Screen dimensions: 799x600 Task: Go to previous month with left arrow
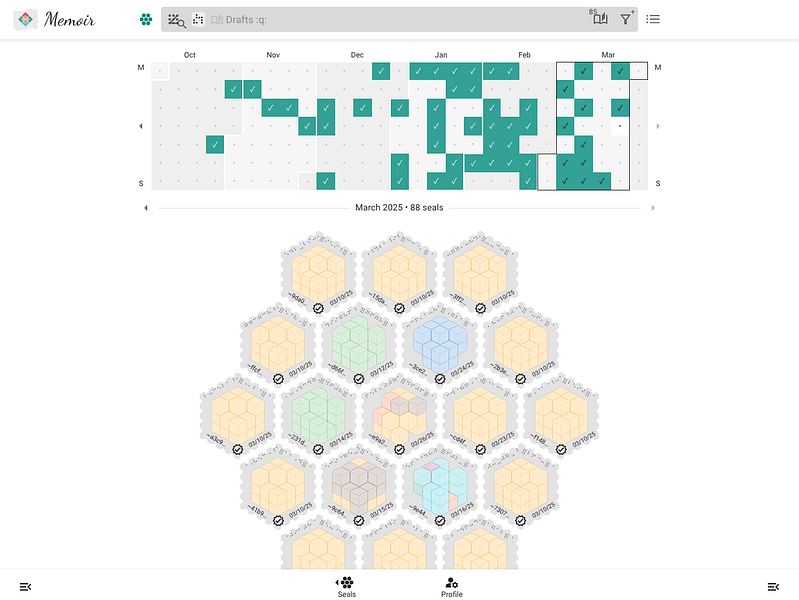click(146, 208)
